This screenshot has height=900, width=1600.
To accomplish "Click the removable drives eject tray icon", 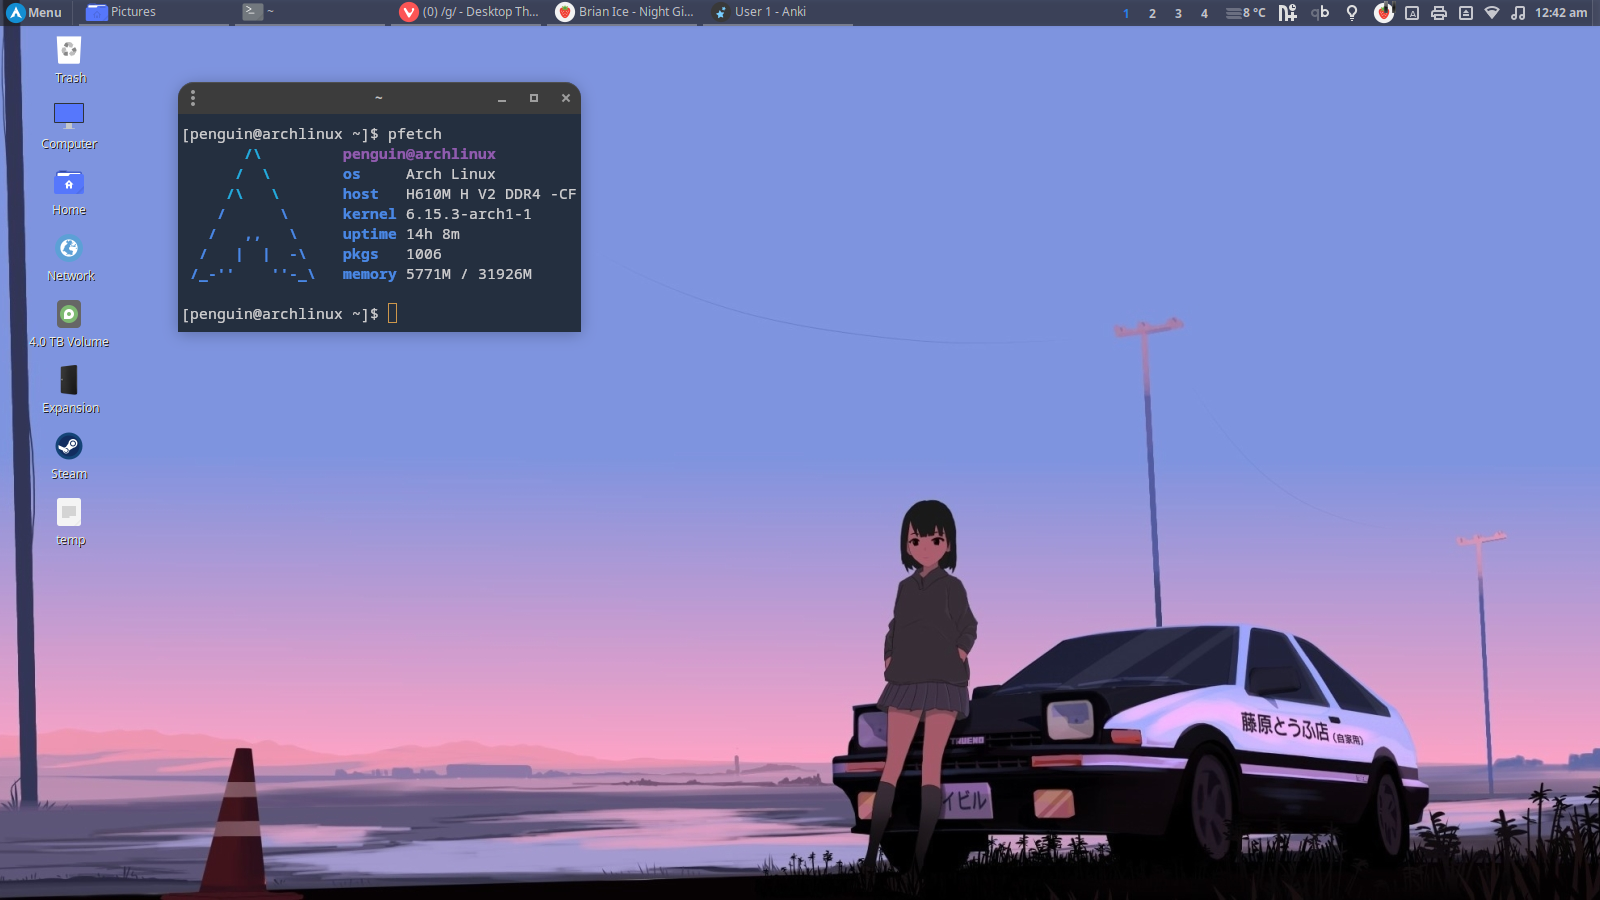I will (1466, 13).
